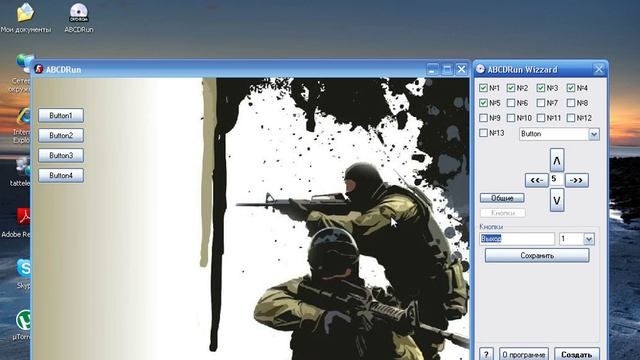Click the down arrow V button
This screenshot has height=360, width=640.
pyautogui.click(x=557, y=200)
